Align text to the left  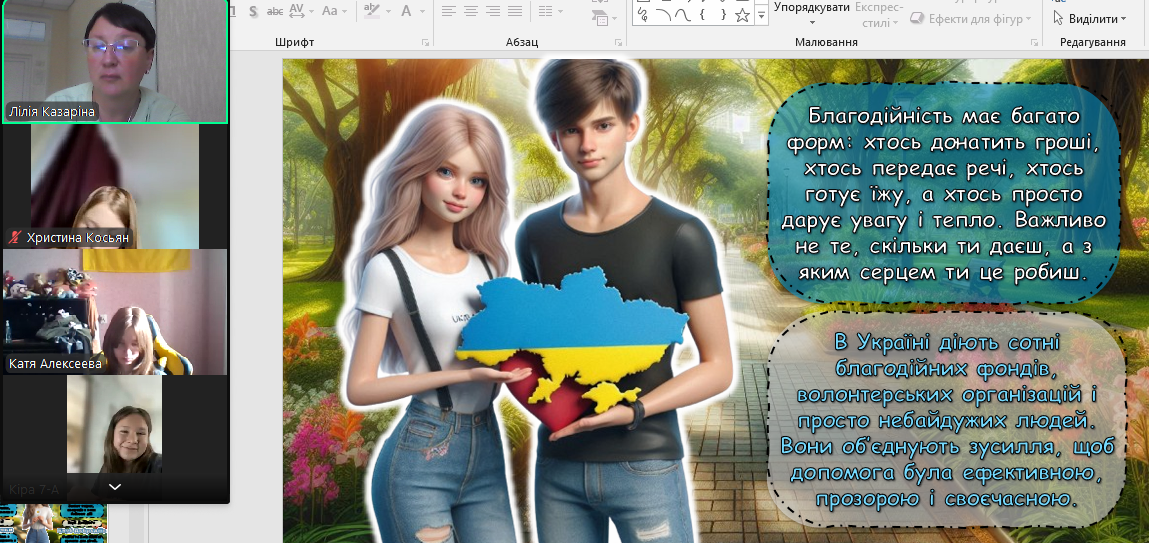click(x=449, y=12)
